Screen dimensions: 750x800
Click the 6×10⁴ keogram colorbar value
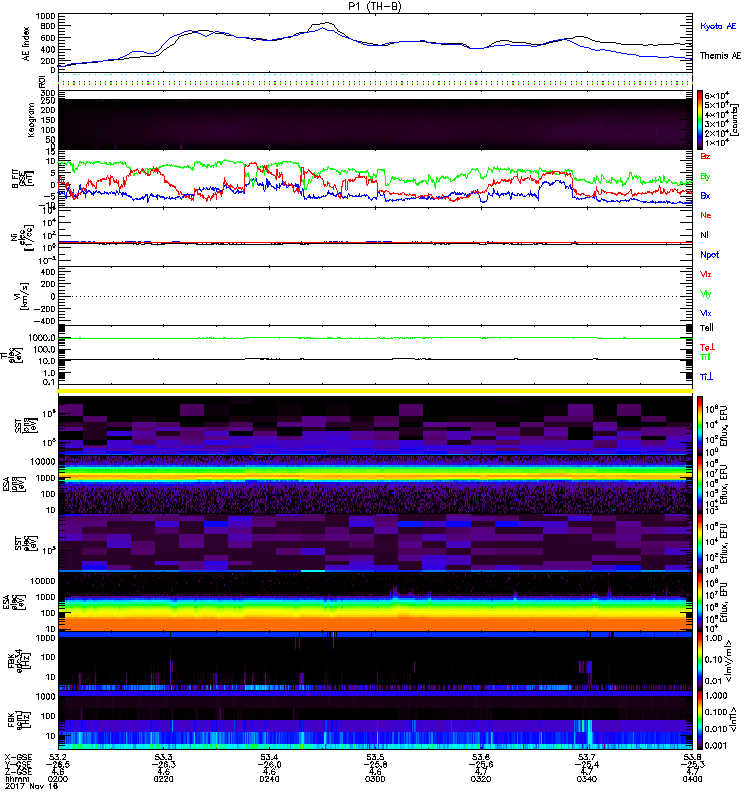click(717, 96)
